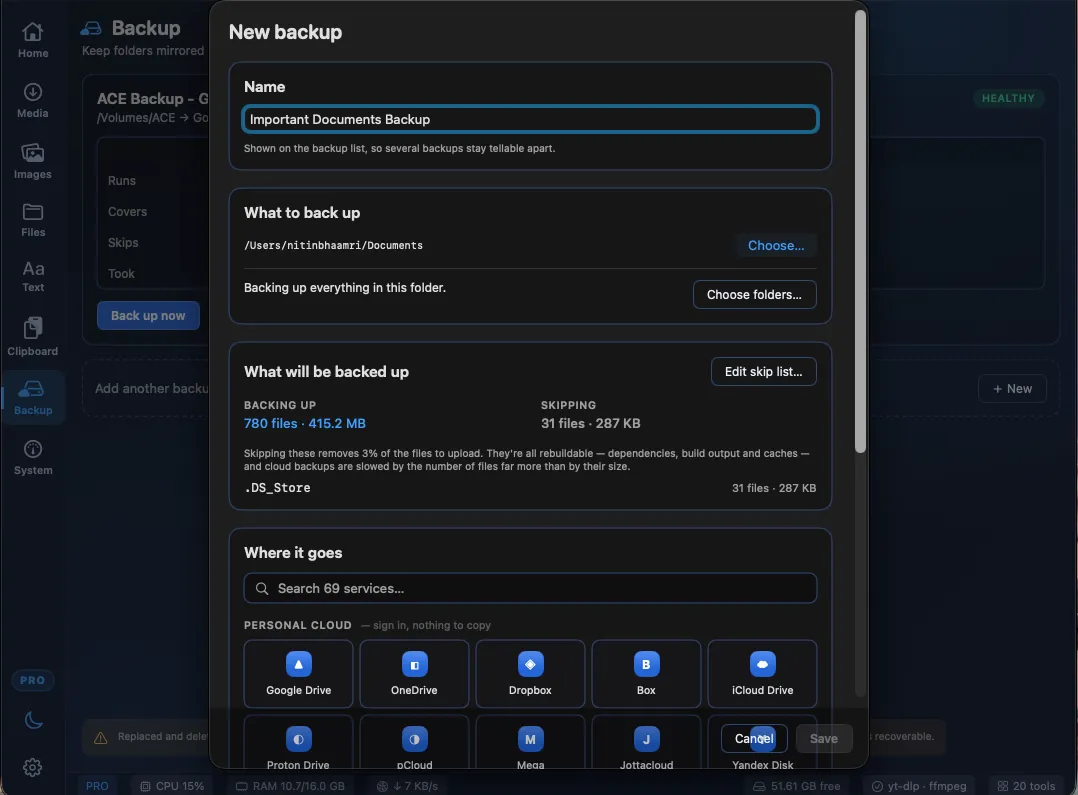This screenshot has height=795, width=1078.
Task: Click 20 tools status entry
Action: click(1026, 786)
